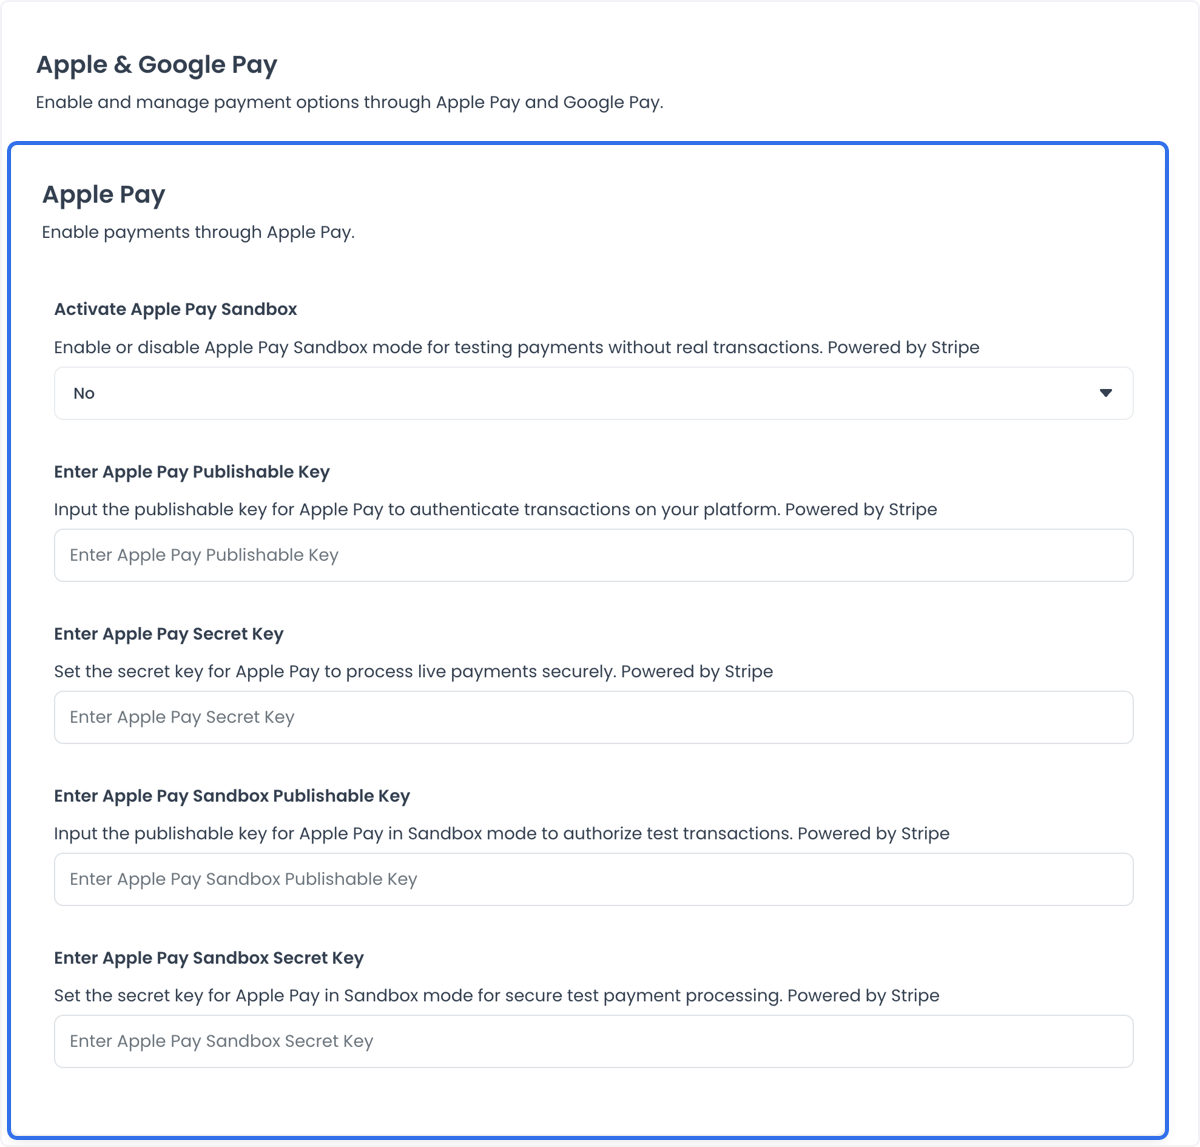Focus the Apple Pay Publishable Key field

(x=593, y=555)
